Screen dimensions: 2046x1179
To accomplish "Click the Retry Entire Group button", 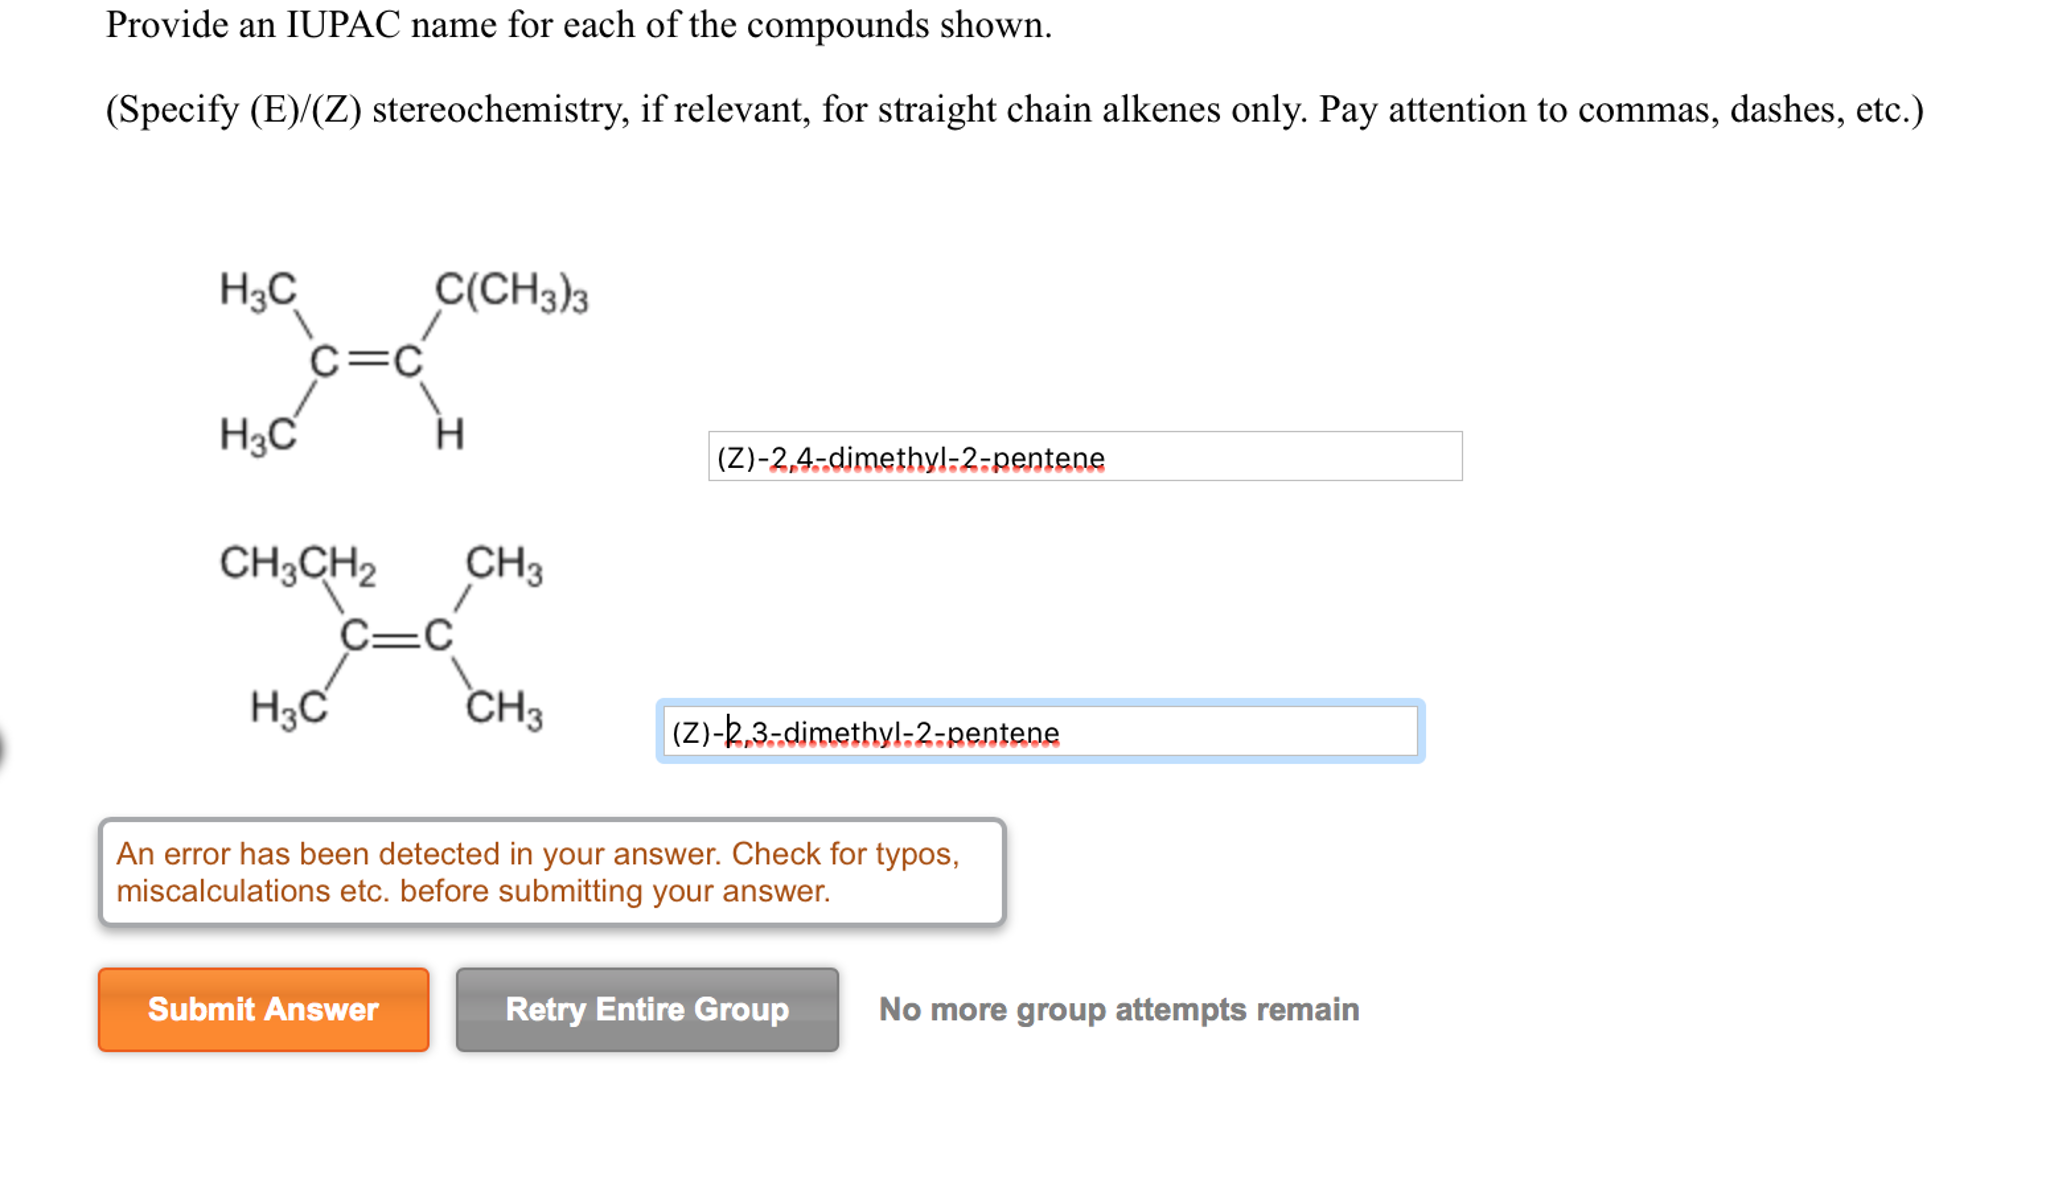I will [646, 1010].
